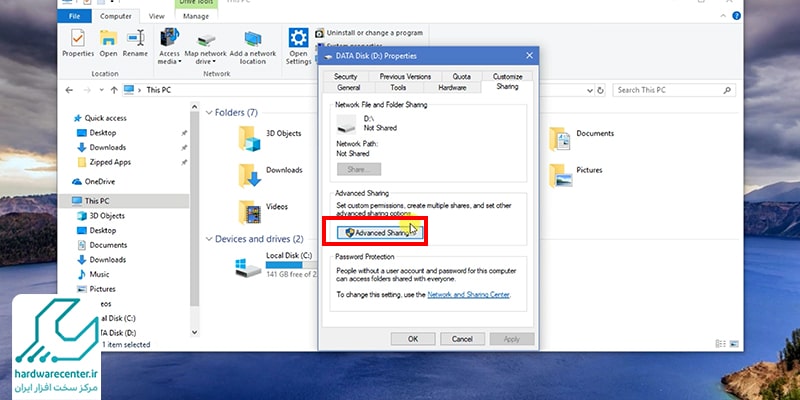Click the ribbon Help question icon

pyautogui.click(x=736, y=16)
